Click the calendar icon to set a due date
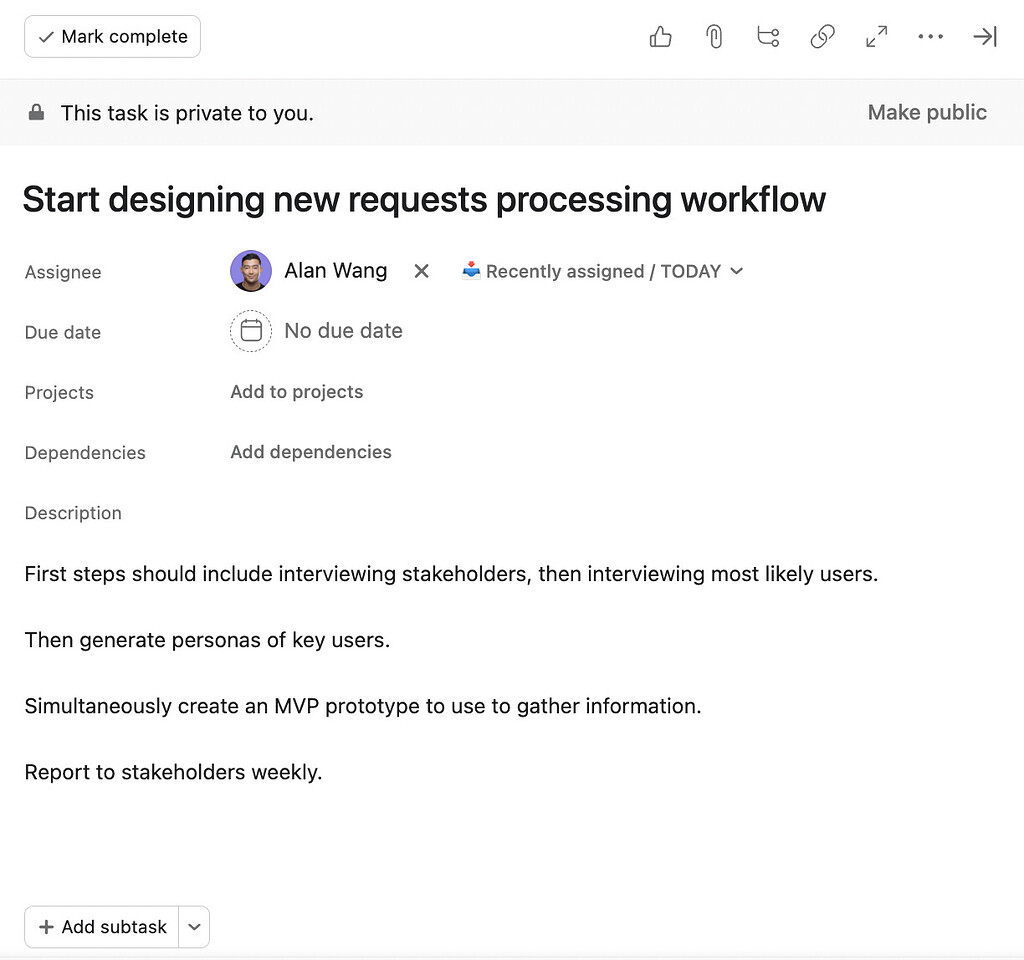Image resolution: width=1024 pixels, height=960 pixels. point(250,331)
